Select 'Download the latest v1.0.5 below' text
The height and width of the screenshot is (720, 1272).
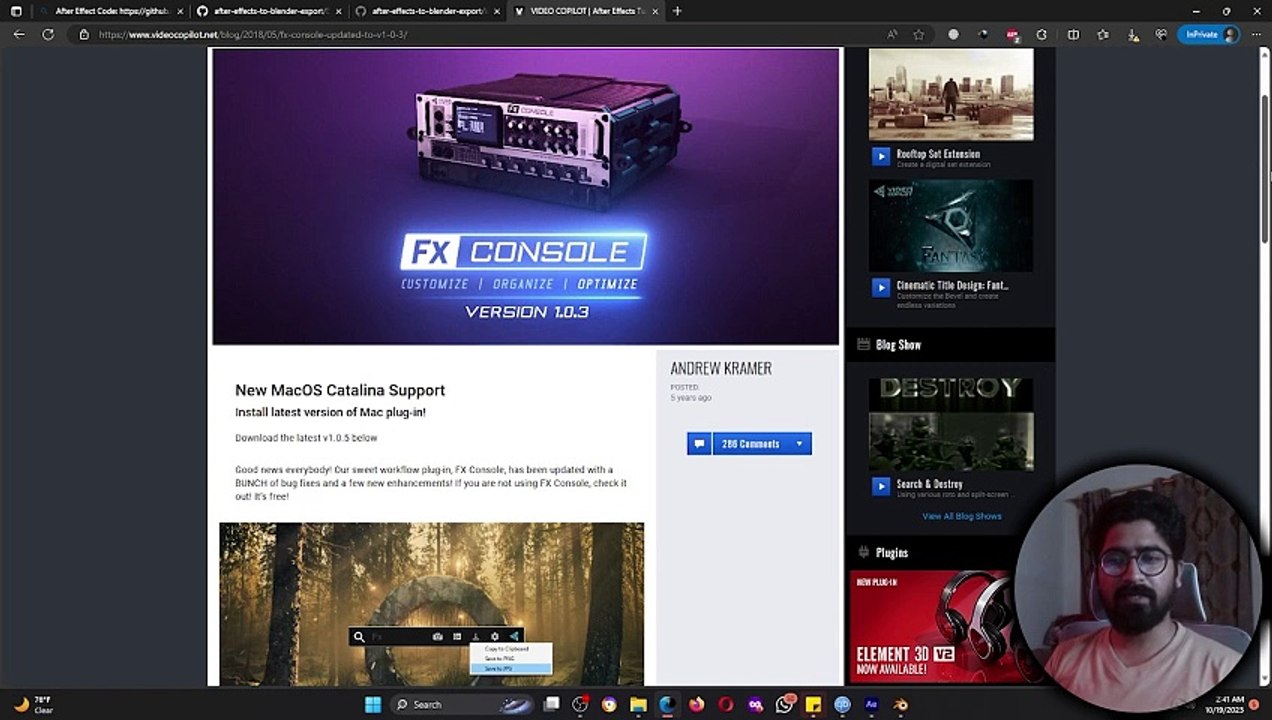point(306,438)
